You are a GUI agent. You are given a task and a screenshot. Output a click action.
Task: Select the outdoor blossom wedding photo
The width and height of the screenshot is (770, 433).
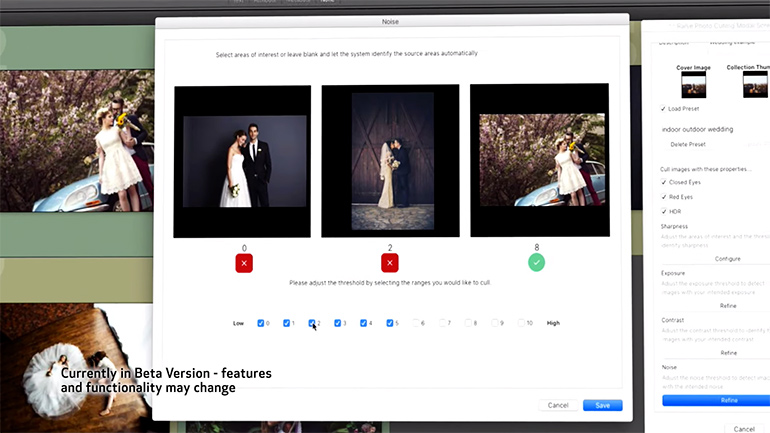click(x=539, y=161)
